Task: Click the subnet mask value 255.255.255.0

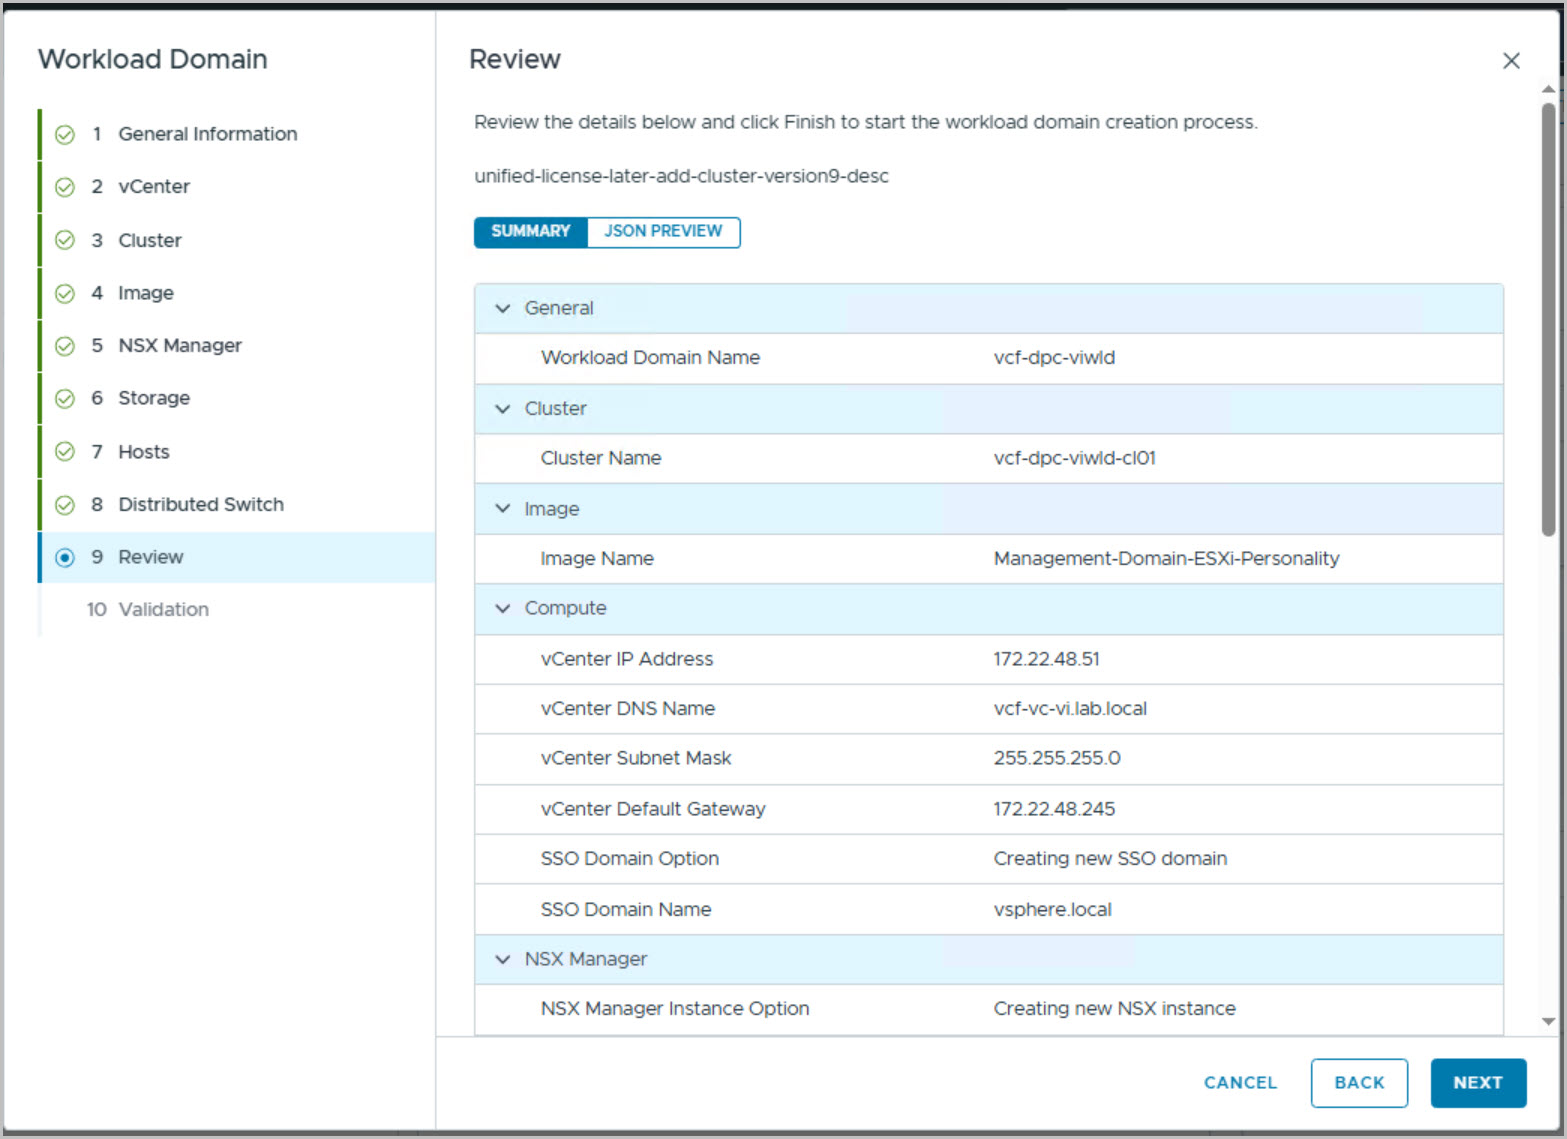Action: coord(1057,758)
